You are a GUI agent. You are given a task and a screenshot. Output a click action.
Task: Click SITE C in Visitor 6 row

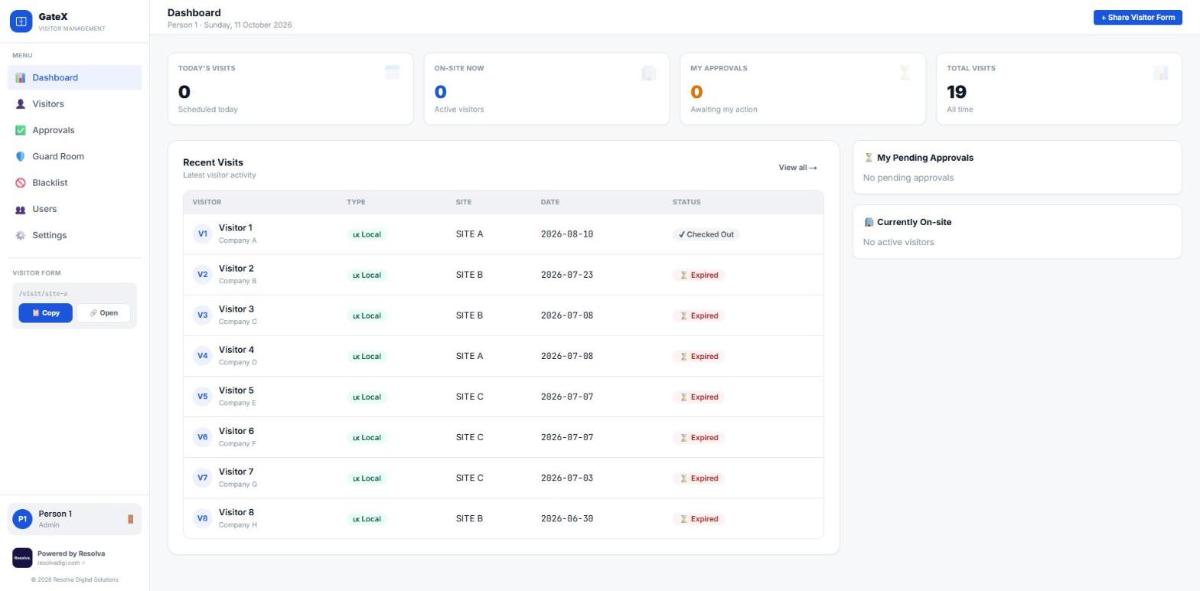coord(469,437)
